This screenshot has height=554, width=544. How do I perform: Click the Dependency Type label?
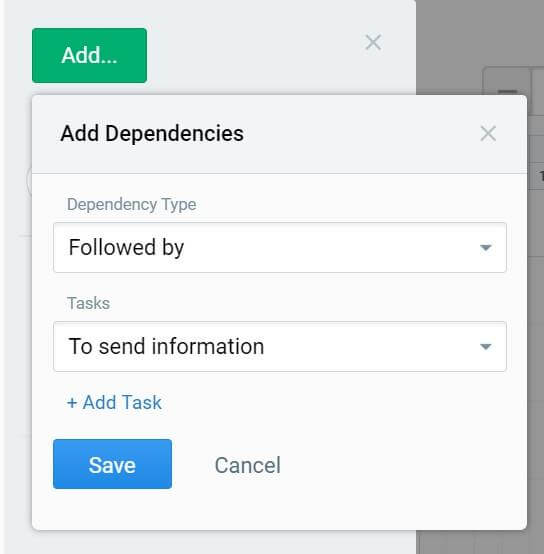[131, 204]
